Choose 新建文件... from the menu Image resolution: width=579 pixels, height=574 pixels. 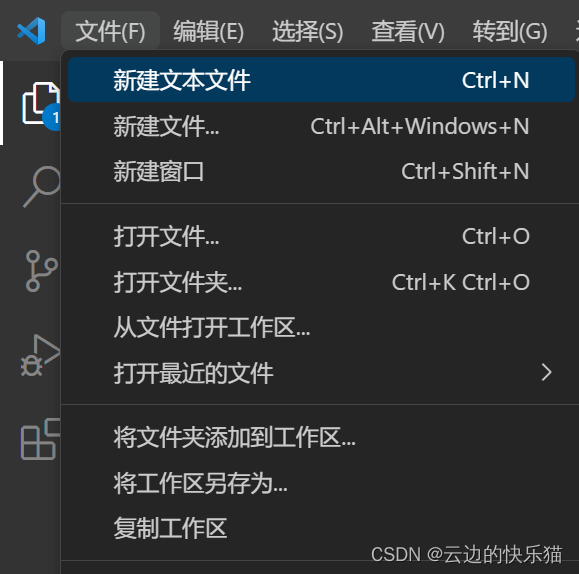(x=321, y=126)
